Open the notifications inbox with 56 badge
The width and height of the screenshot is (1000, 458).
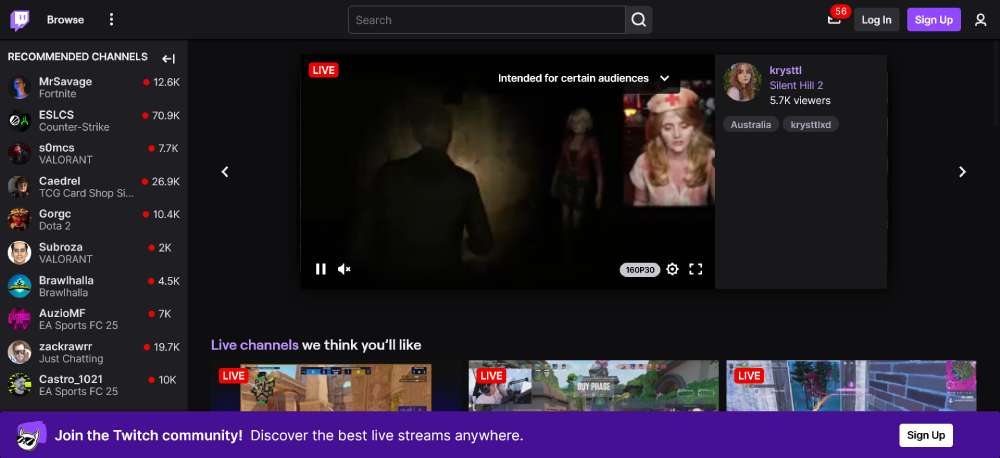(x=834, y=20)
